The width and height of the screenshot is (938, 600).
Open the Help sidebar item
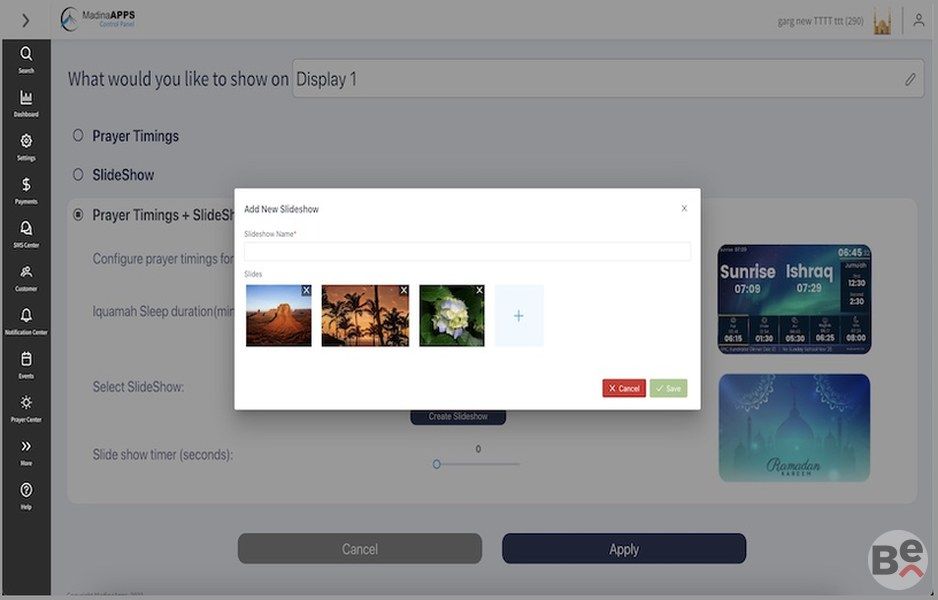coord(26,496)
